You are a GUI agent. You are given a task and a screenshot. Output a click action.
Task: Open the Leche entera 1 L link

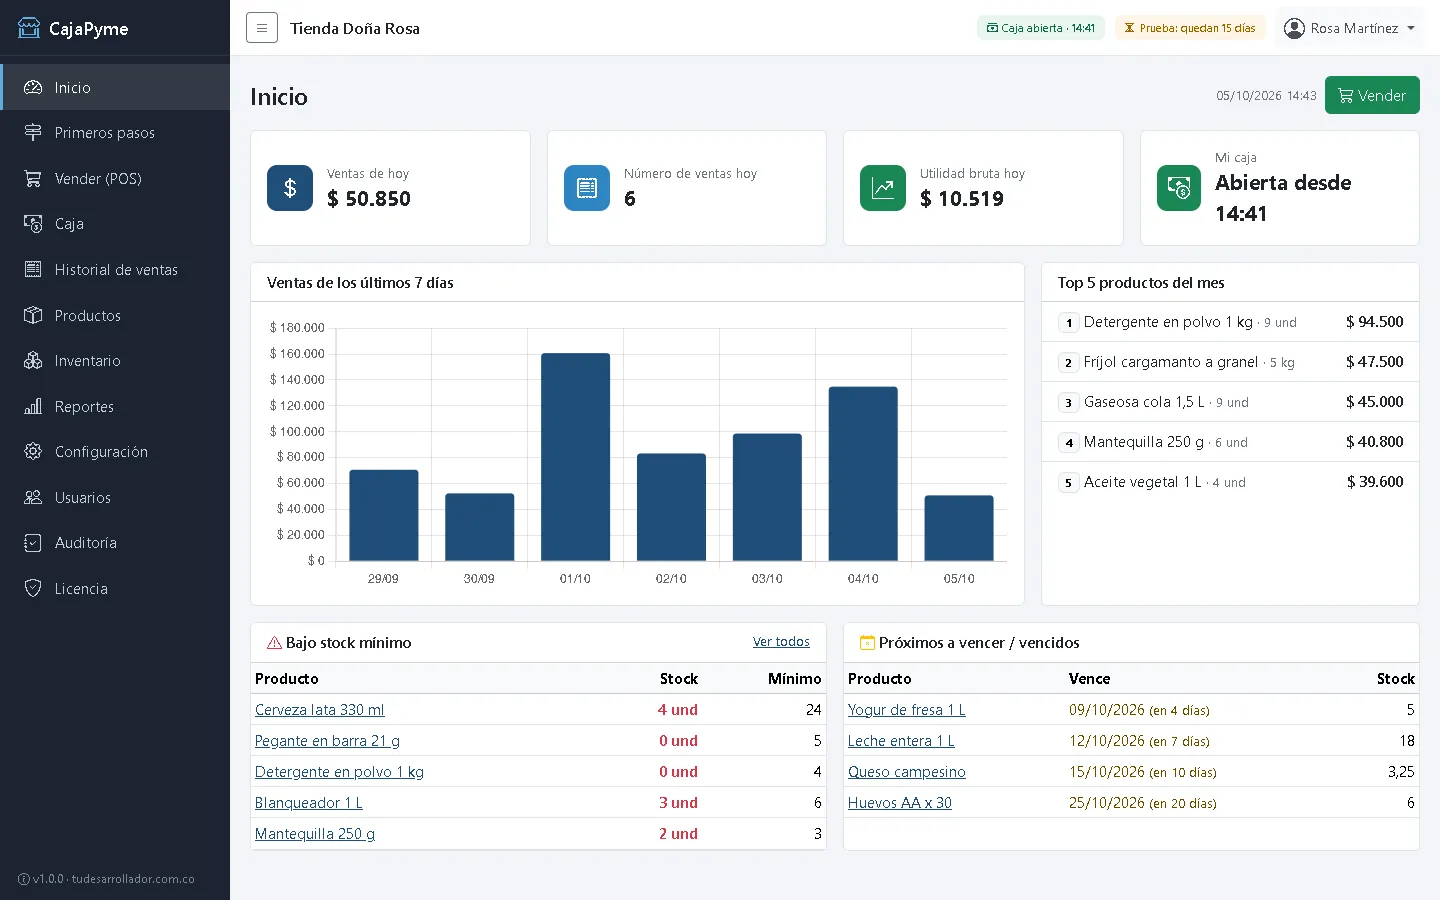click(x=901, y=741)
